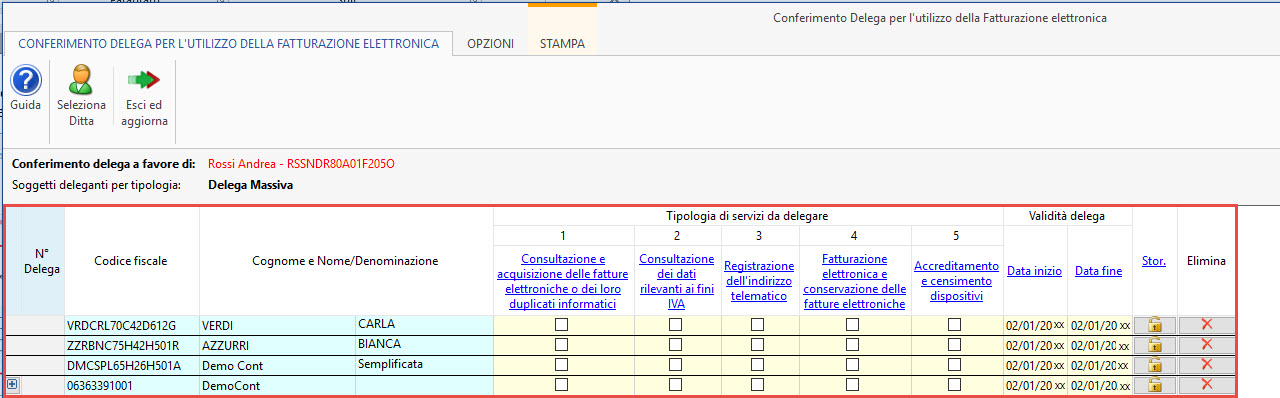Click Fatturazione elettronica e conservazione link

(855, 281)
